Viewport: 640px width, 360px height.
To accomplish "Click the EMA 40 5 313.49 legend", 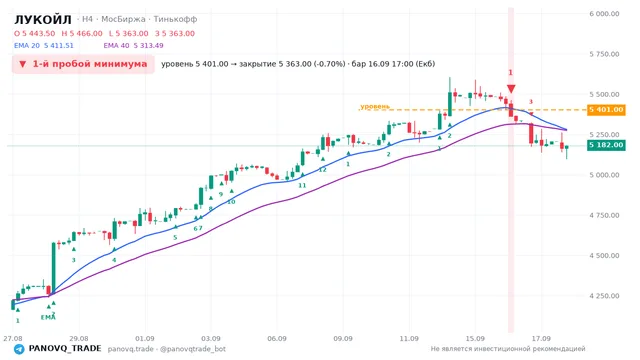I will 133,46.
